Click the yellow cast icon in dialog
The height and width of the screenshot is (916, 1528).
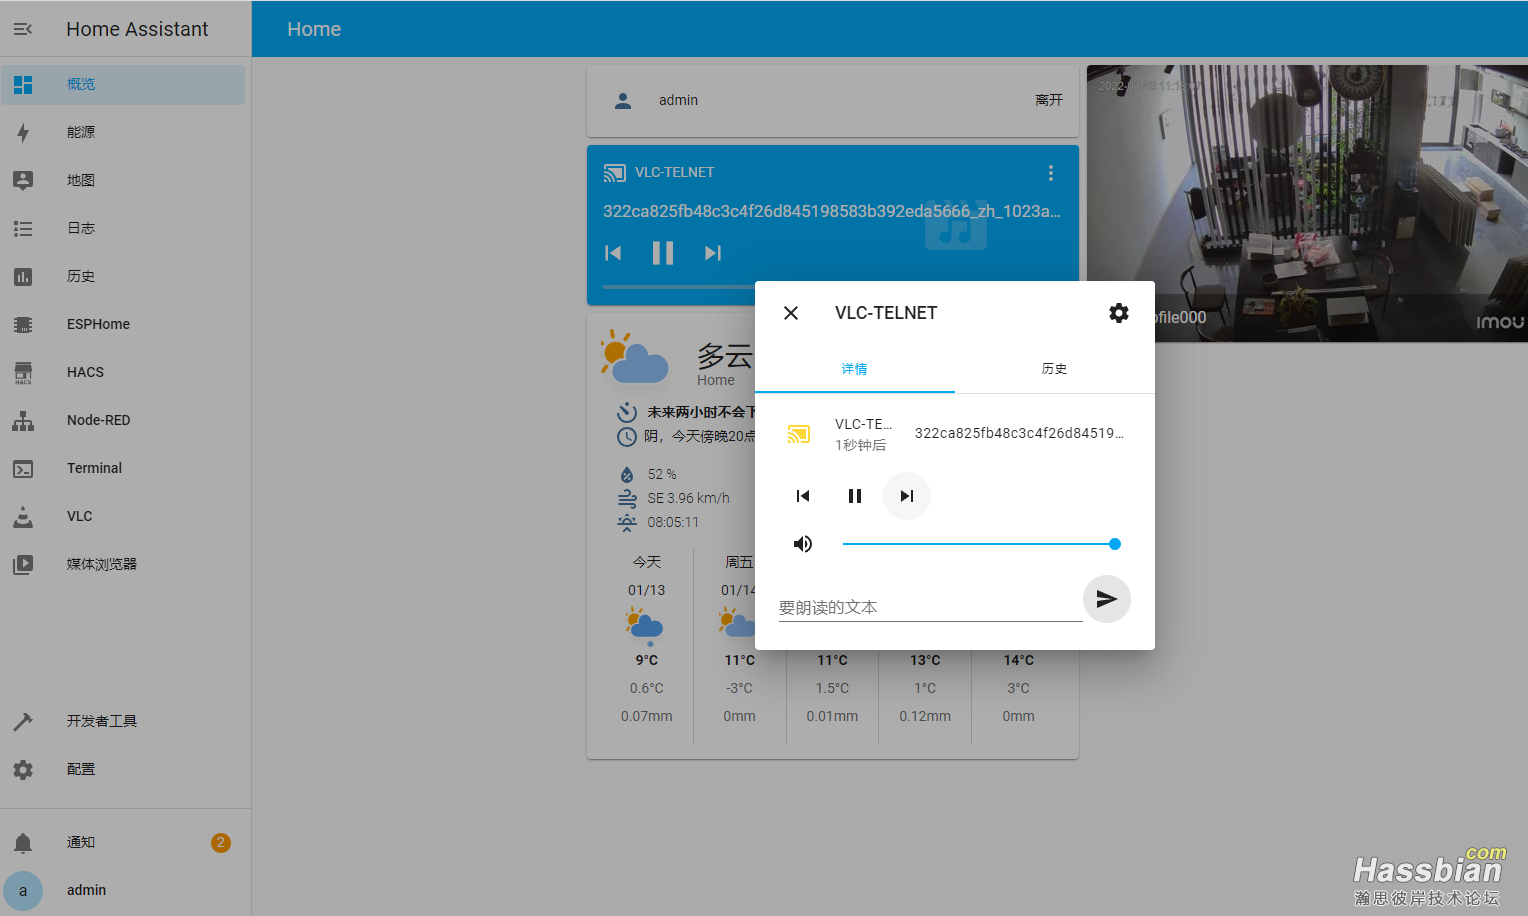(798, 434)
